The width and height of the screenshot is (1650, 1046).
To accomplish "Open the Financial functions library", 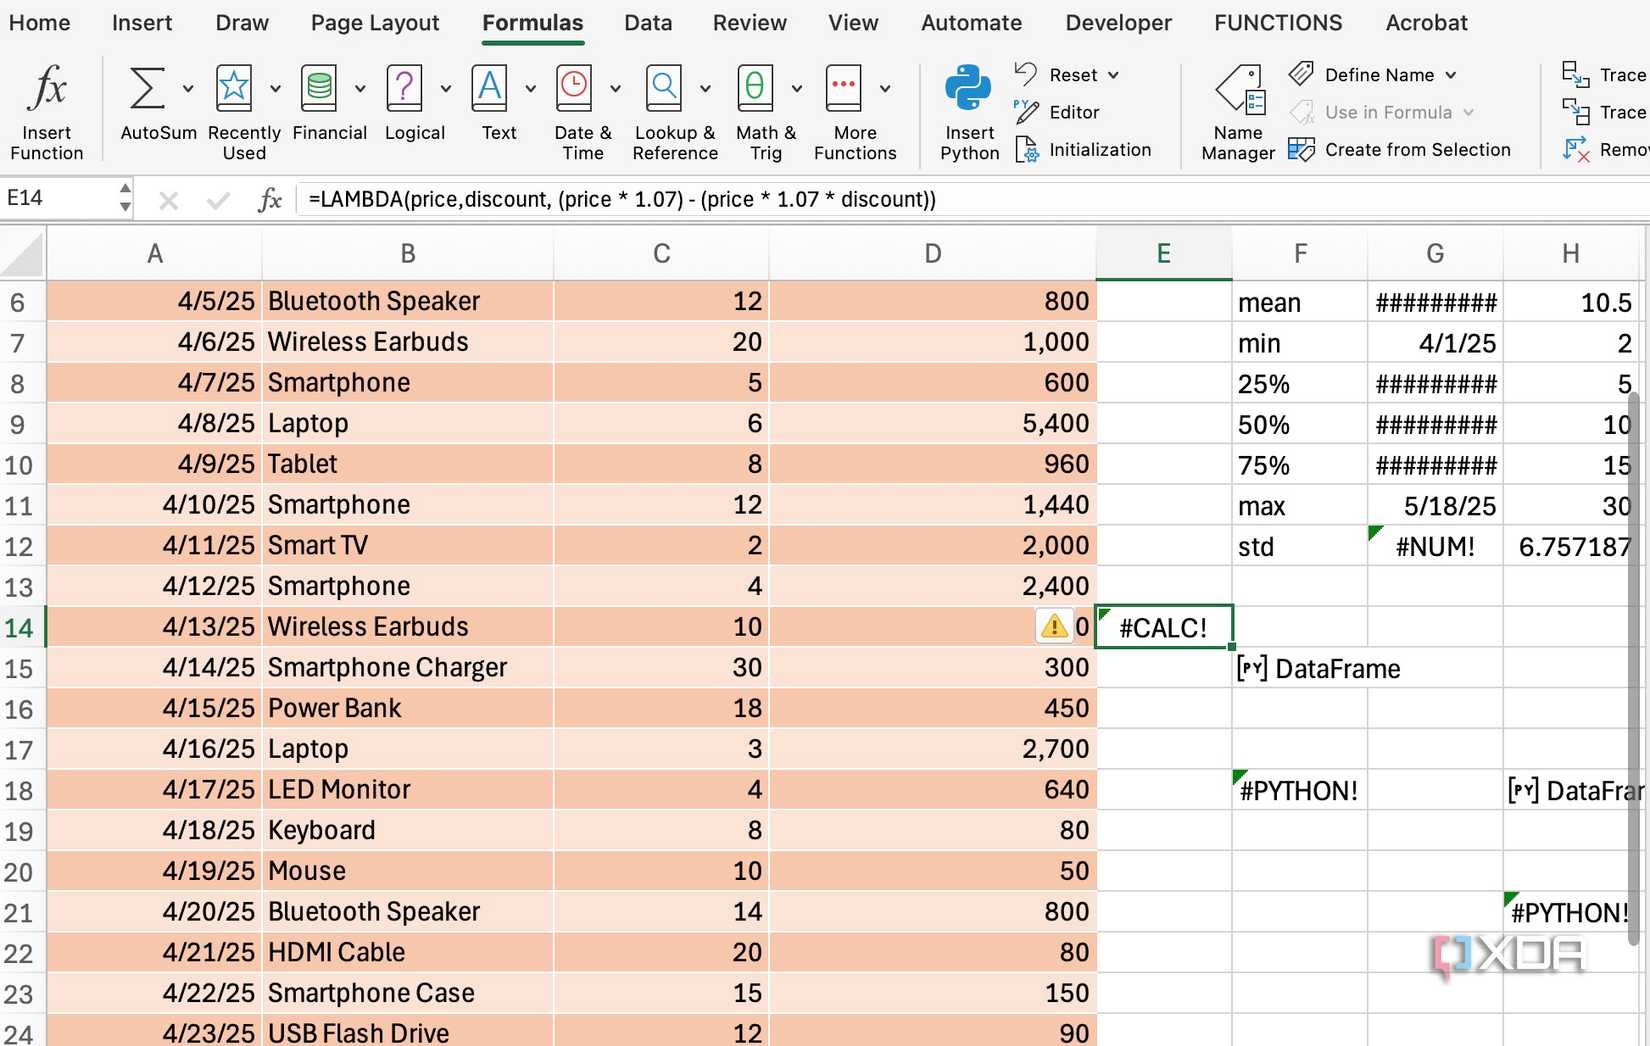I will coord(320,90).
